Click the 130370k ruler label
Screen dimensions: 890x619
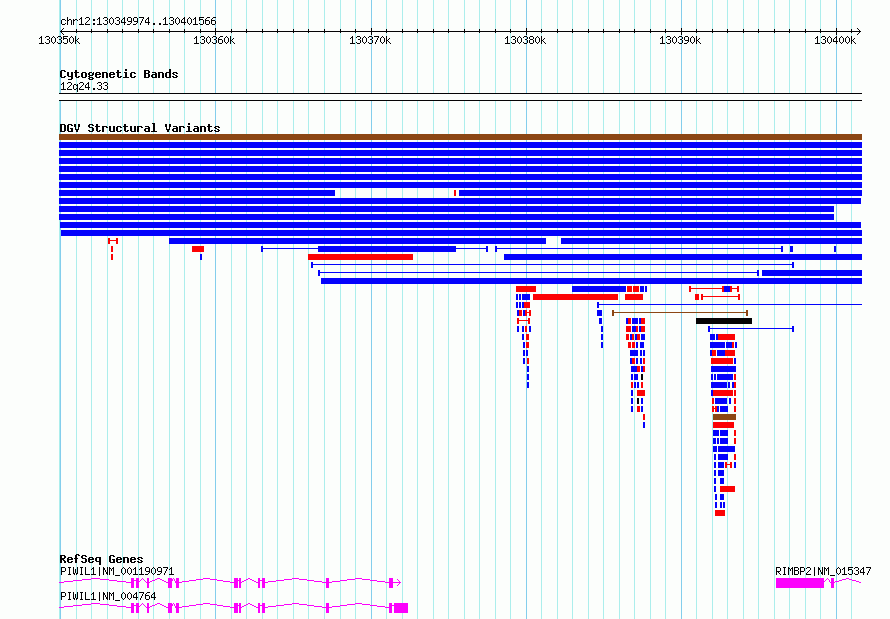click(x=370, y=40)
